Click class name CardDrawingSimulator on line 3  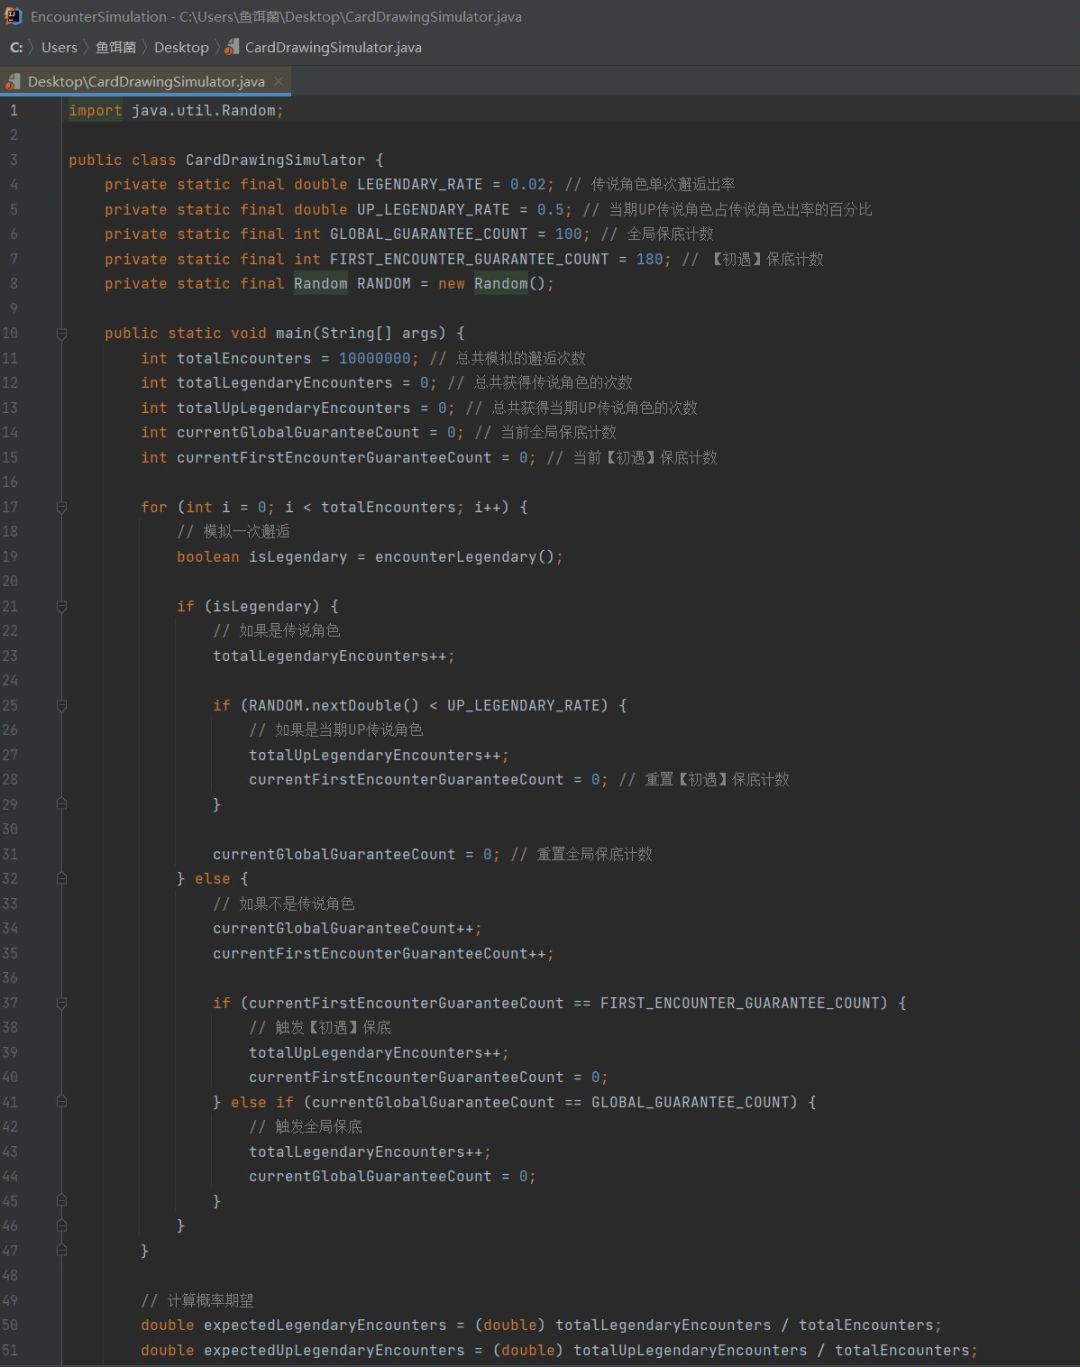coord(275,160)
